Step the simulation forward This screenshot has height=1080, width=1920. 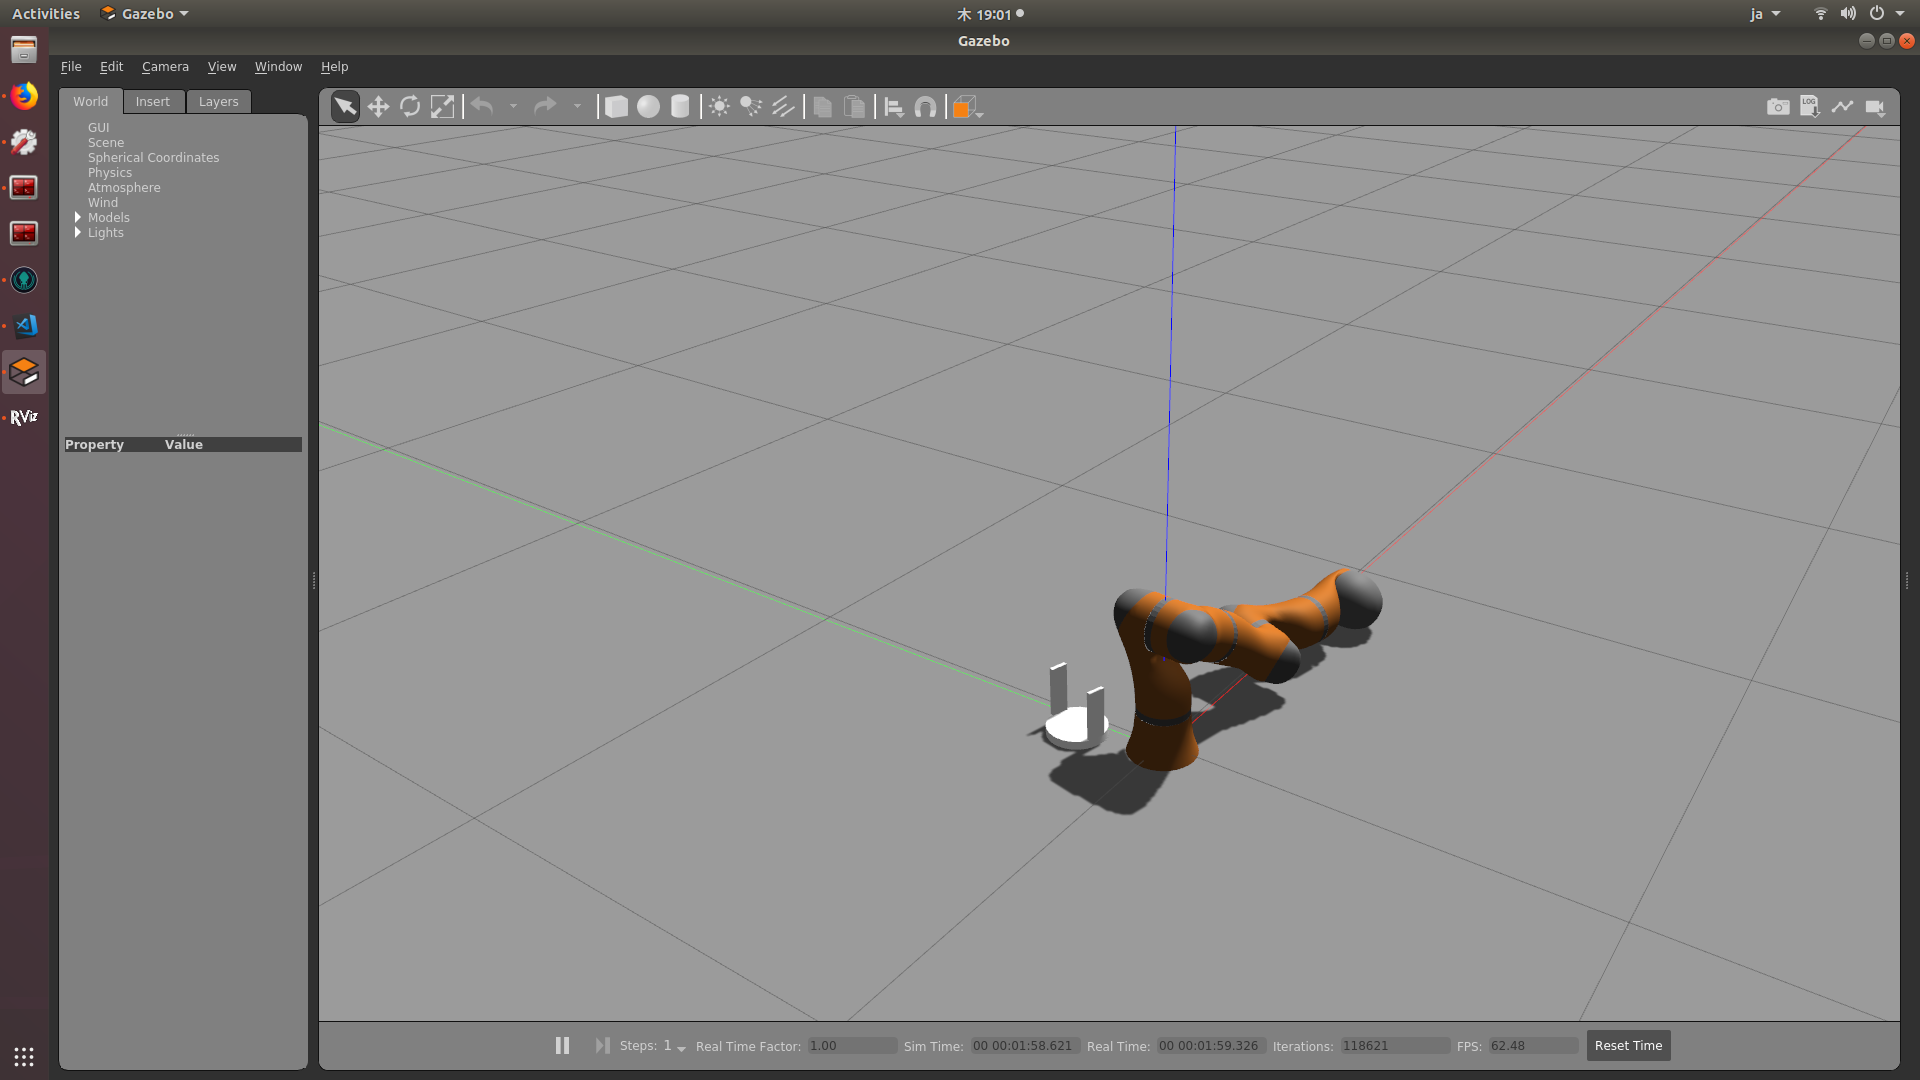pyautogui.click(x=602, y=1045)
